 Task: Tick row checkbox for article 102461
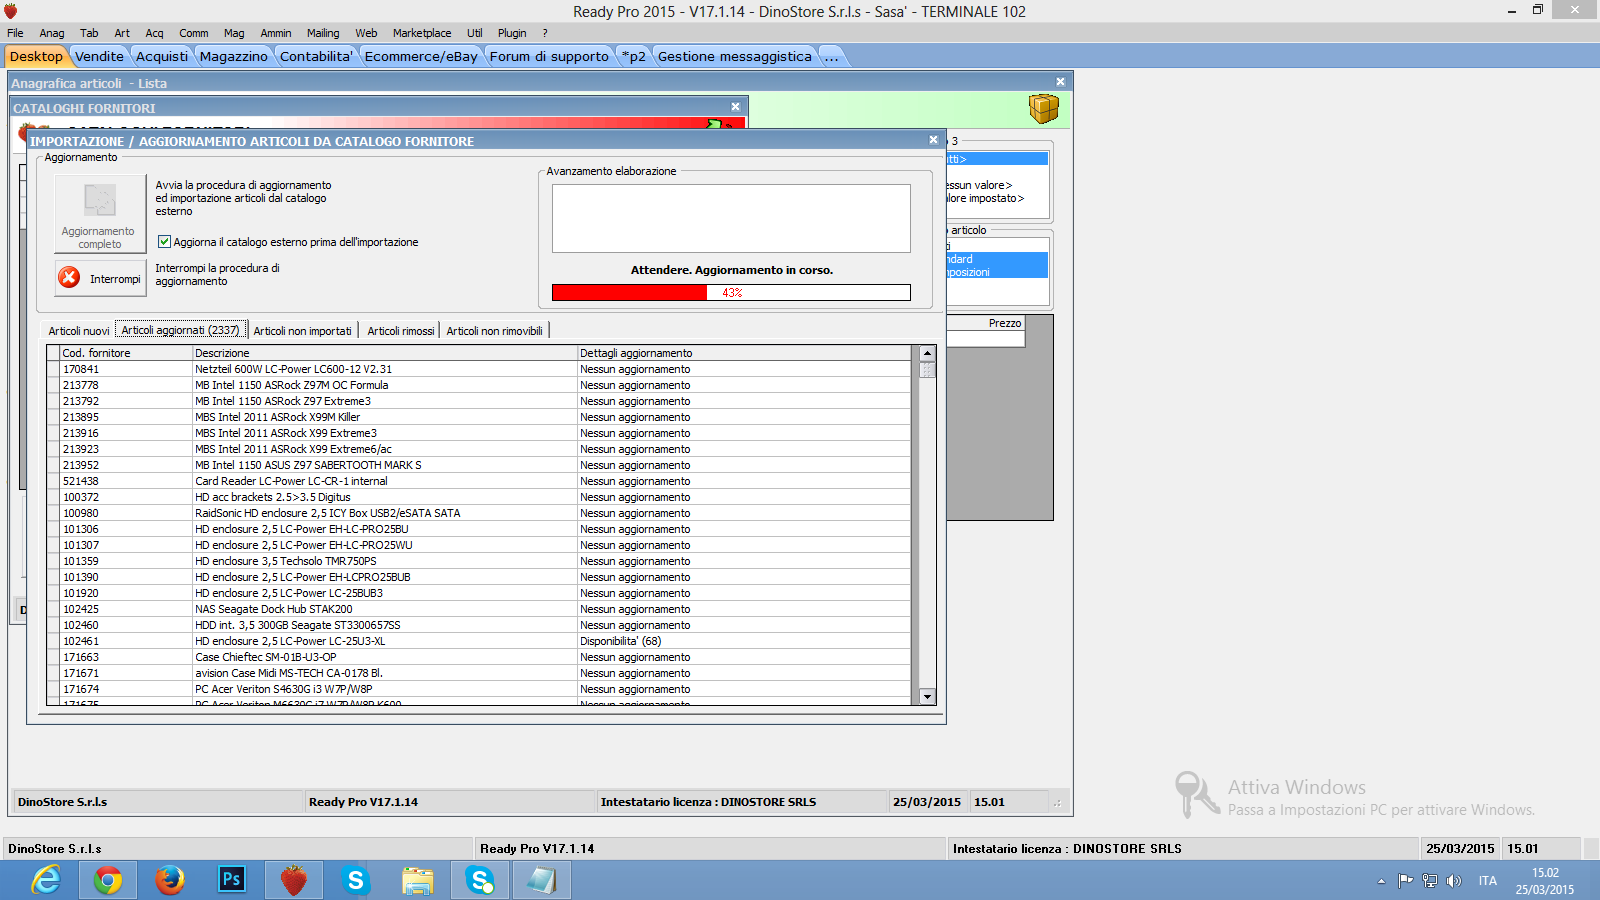click(53, 641)
